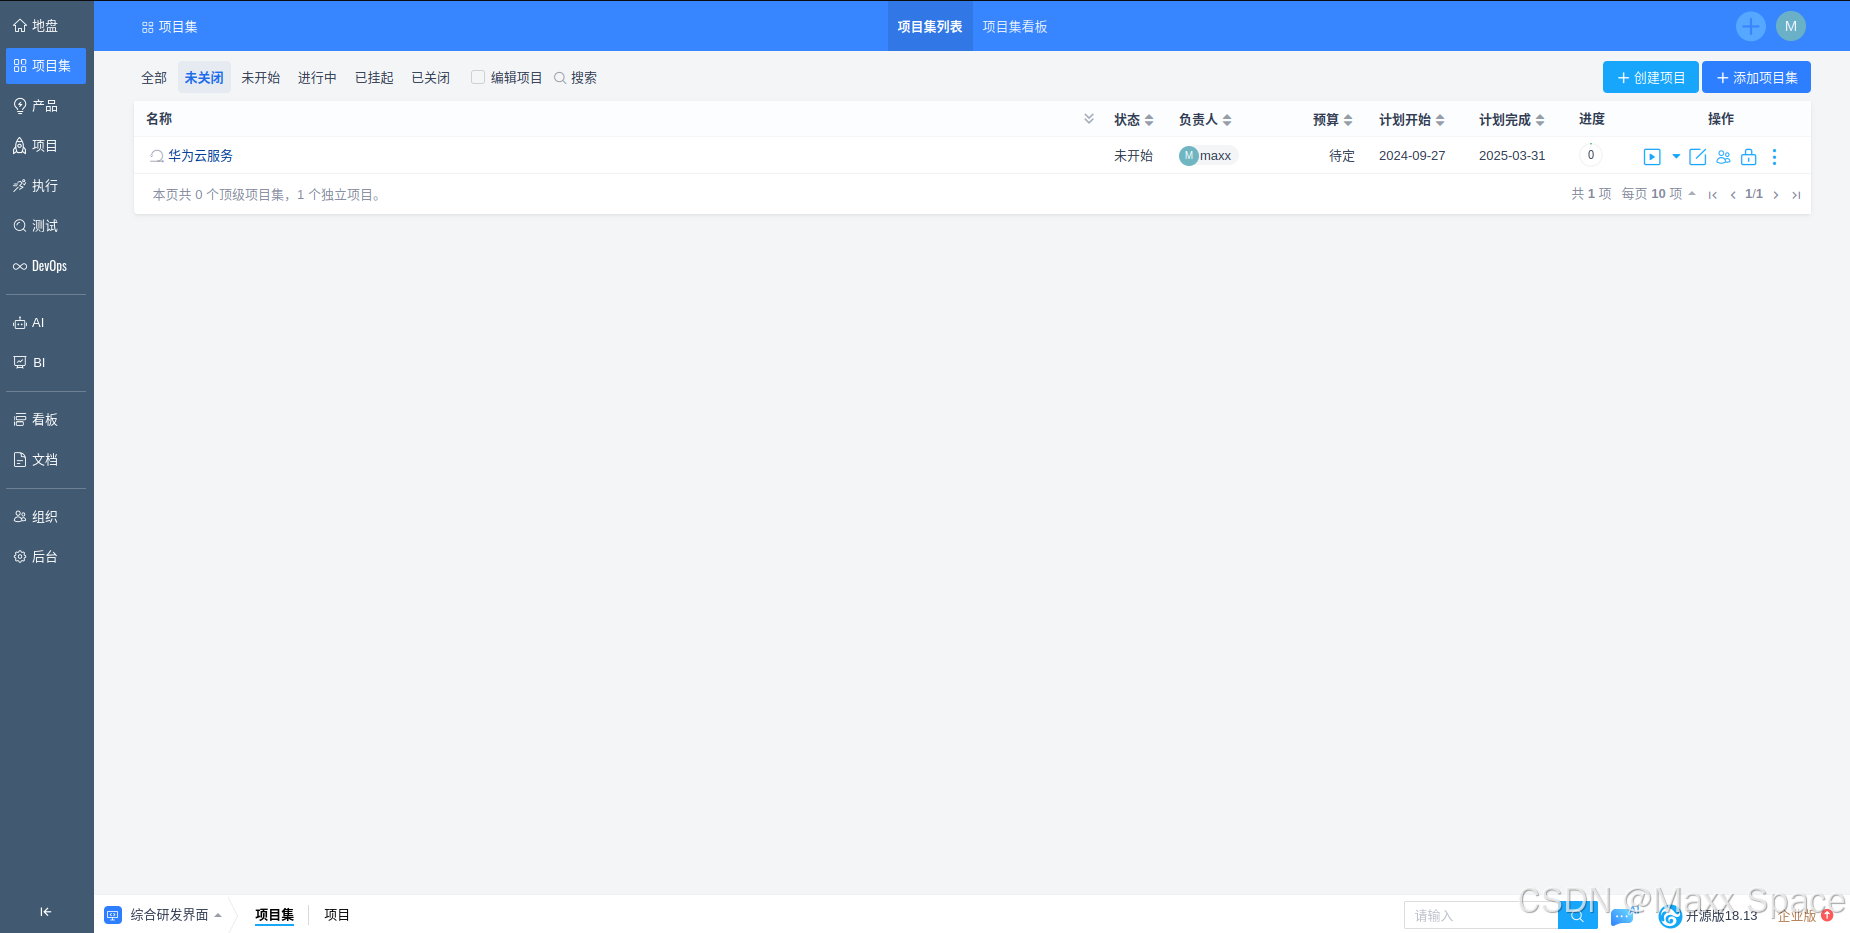Click the progress circle showing 0

point(1591,155)
